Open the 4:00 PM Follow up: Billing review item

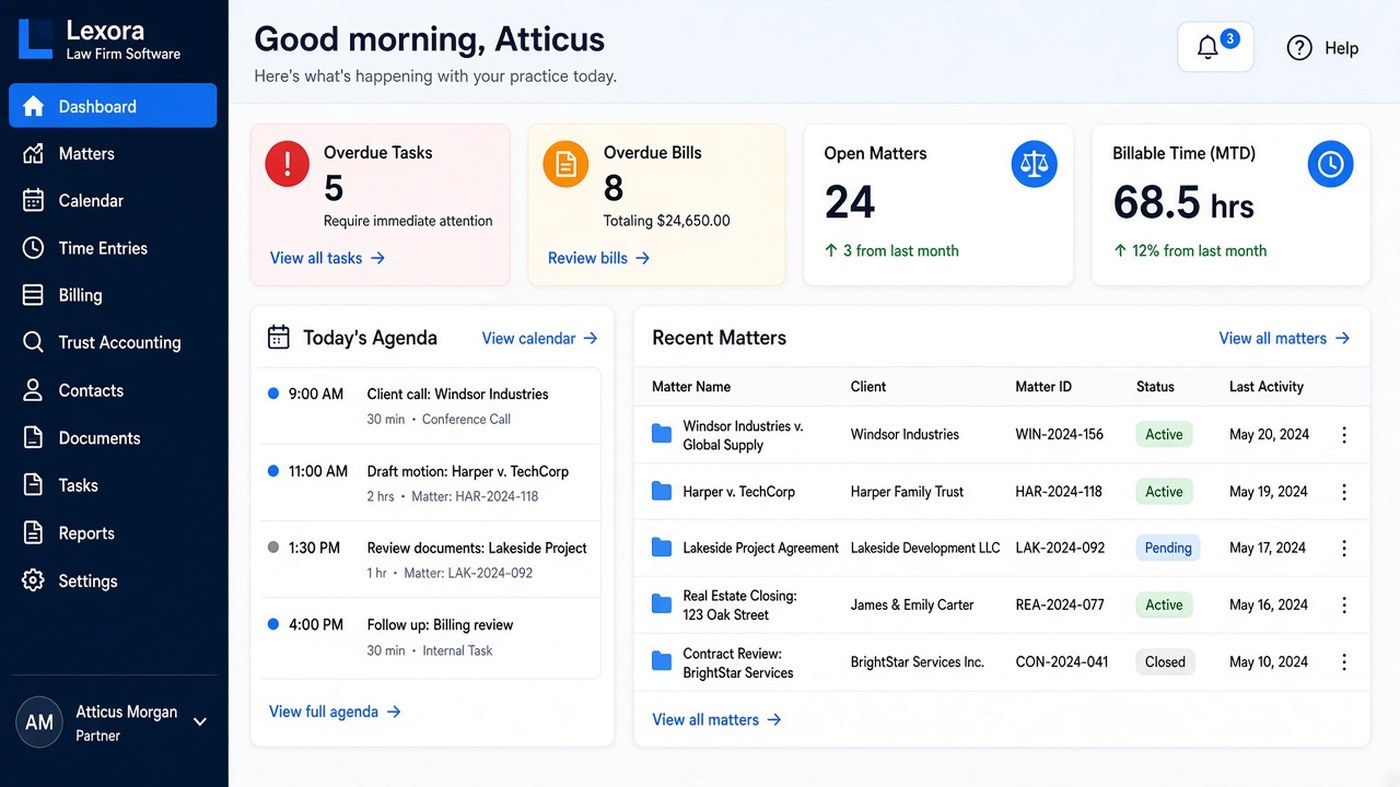[x=431, y=637]
